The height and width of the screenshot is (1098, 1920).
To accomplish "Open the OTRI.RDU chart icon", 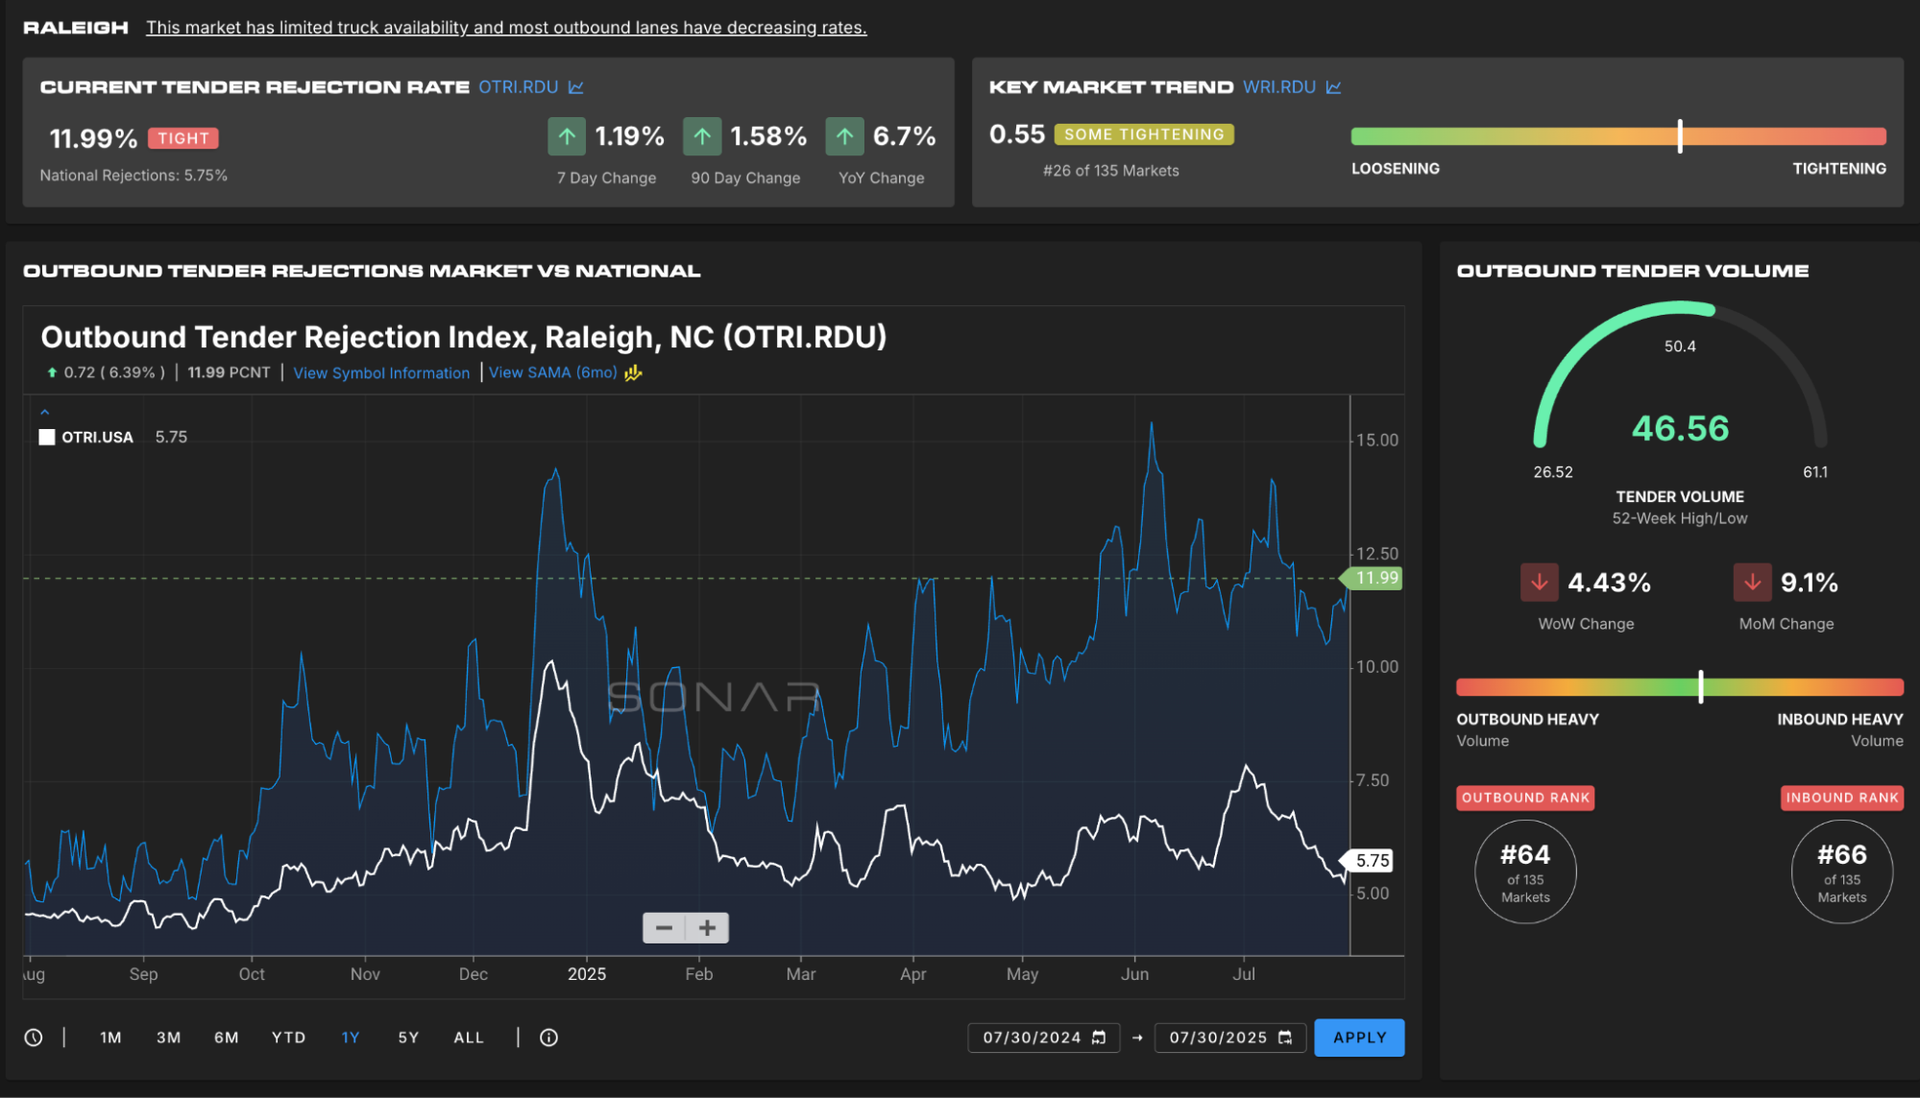I will click(x=576, y=87).
